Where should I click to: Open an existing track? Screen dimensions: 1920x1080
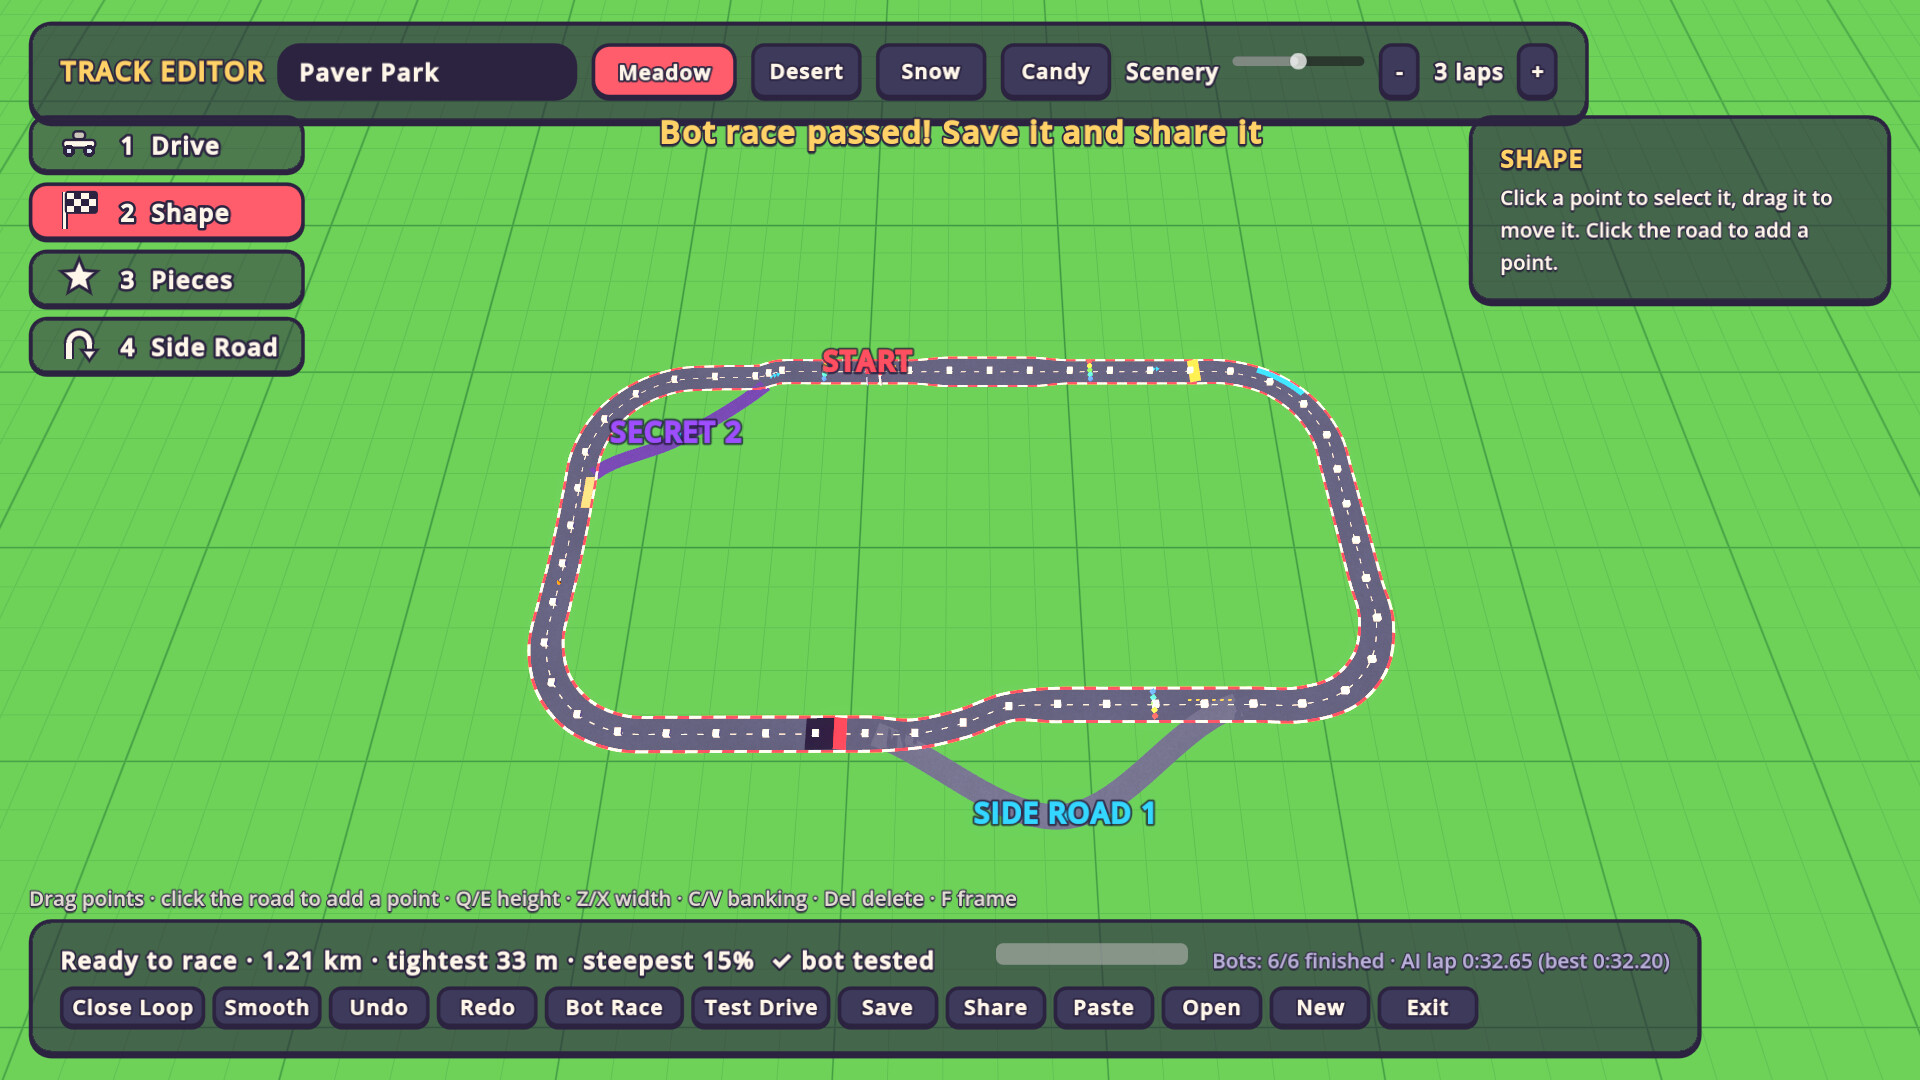1211,1008
